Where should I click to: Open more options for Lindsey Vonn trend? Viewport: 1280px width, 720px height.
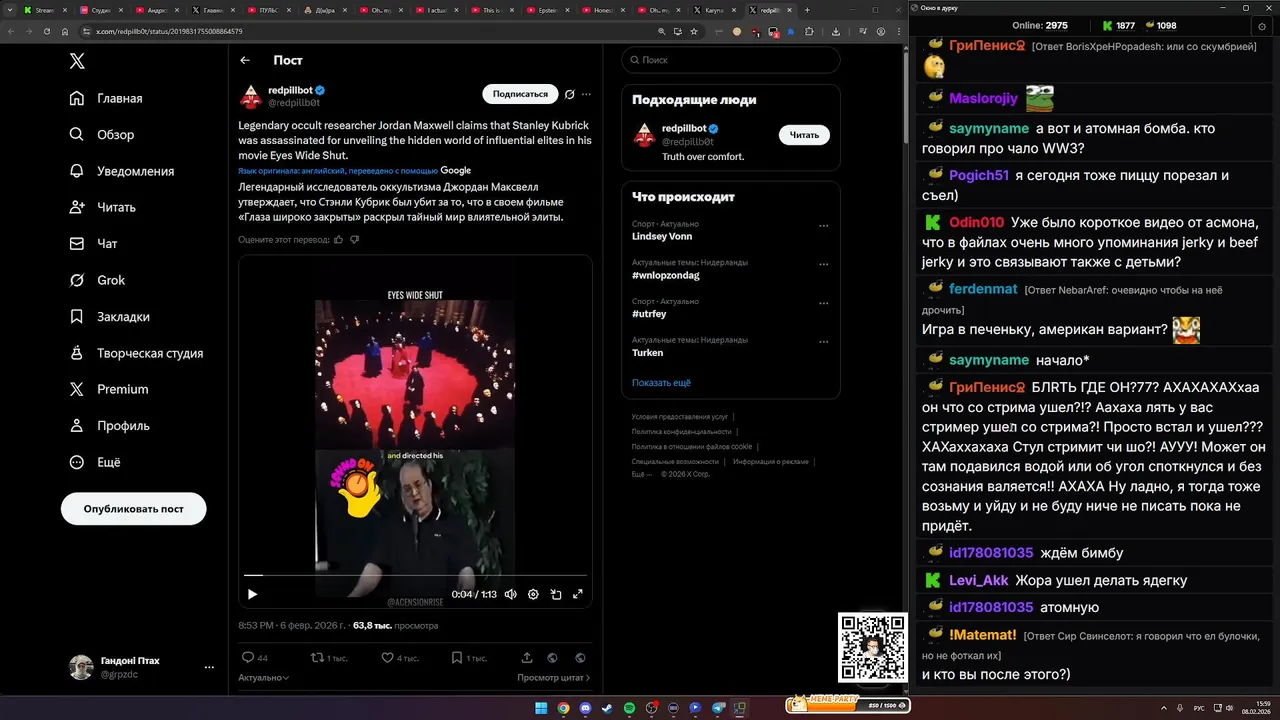(x=824, y=226)
